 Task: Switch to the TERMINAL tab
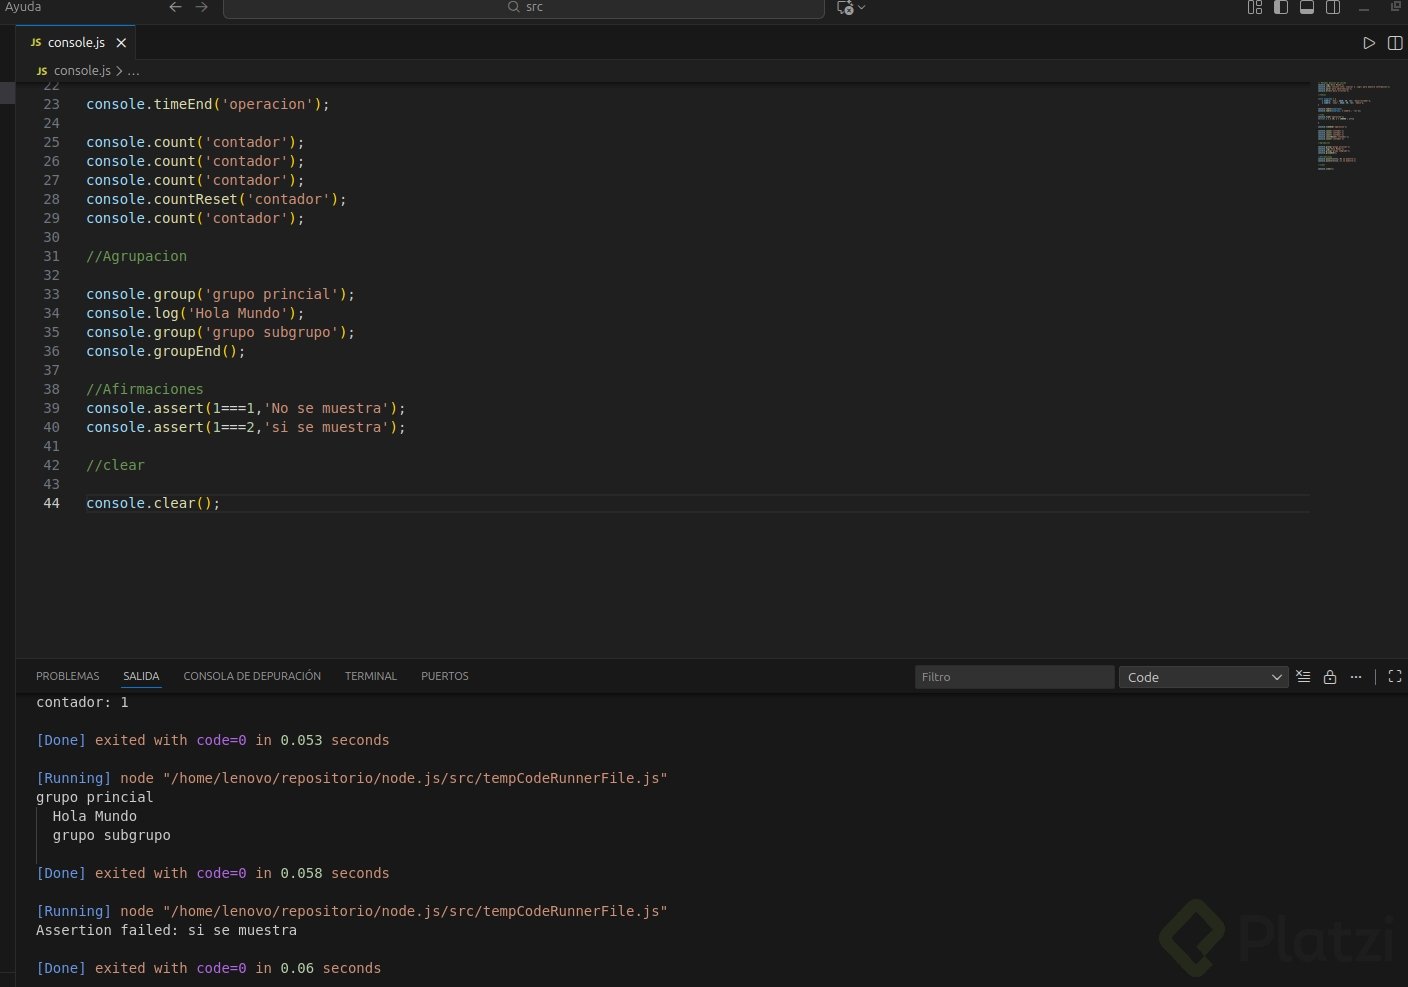click(371, 676)
